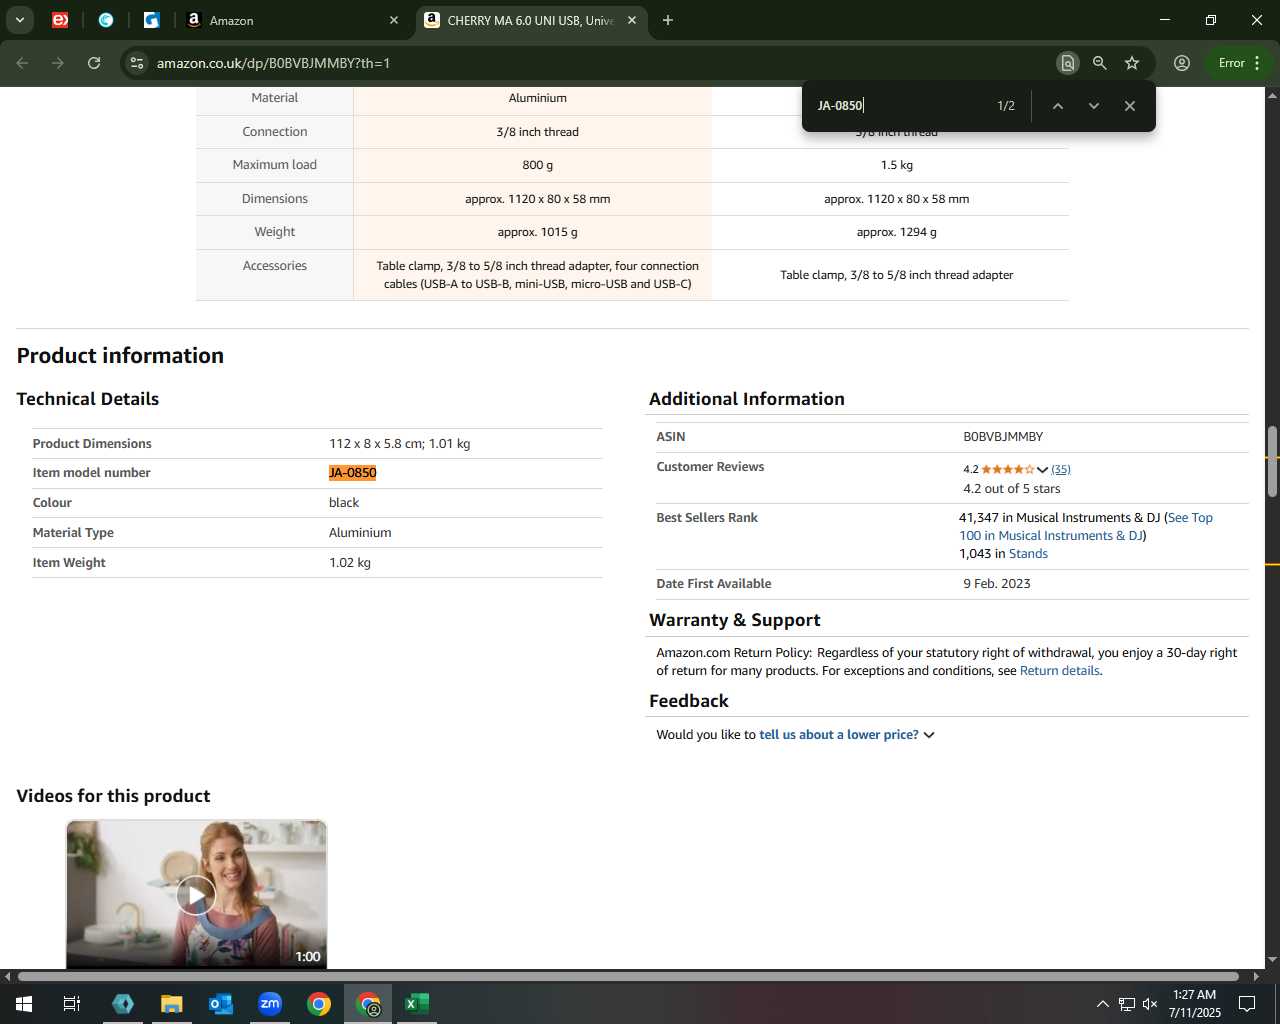Go back to the previous page
1280x1024 pixels.
click(x=22, y=63)
